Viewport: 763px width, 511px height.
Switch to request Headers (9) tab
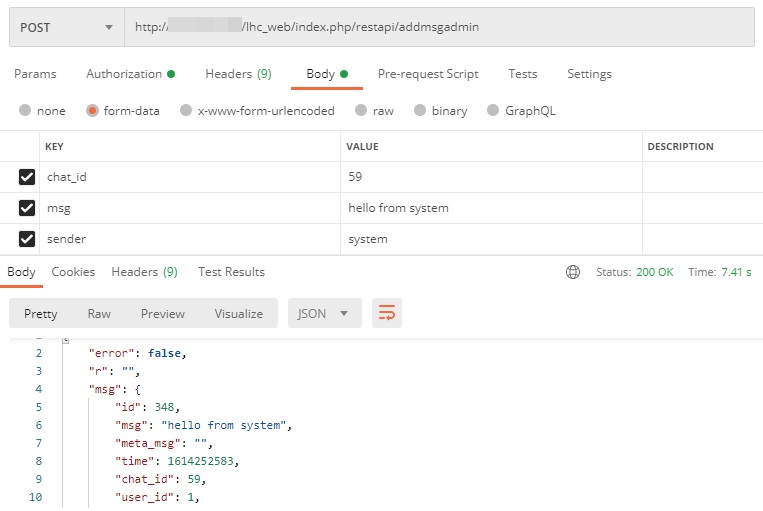coord(238,74)
